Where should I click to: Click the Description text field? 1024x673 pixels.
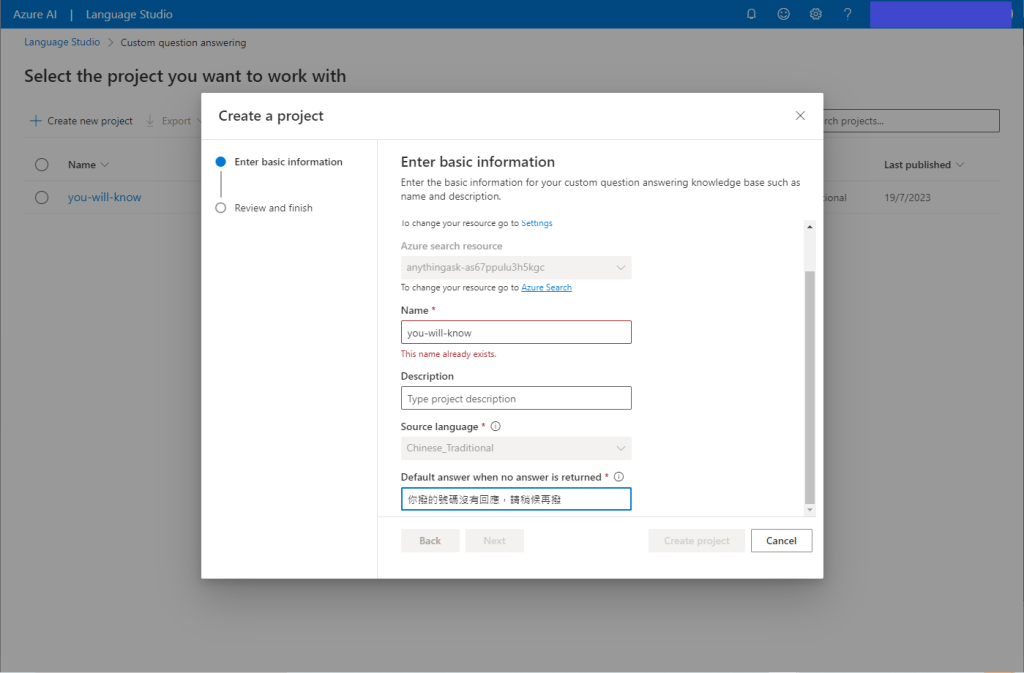[516, 398]
